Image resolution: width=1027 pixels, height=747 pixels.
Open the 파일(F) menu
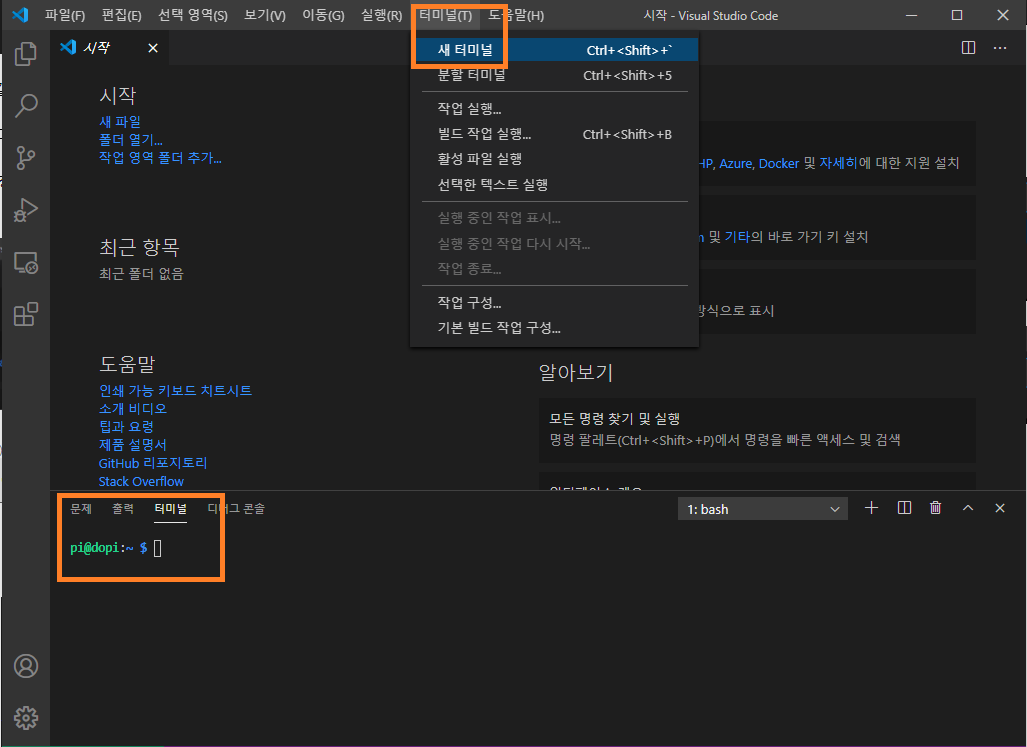coord(65,15)
